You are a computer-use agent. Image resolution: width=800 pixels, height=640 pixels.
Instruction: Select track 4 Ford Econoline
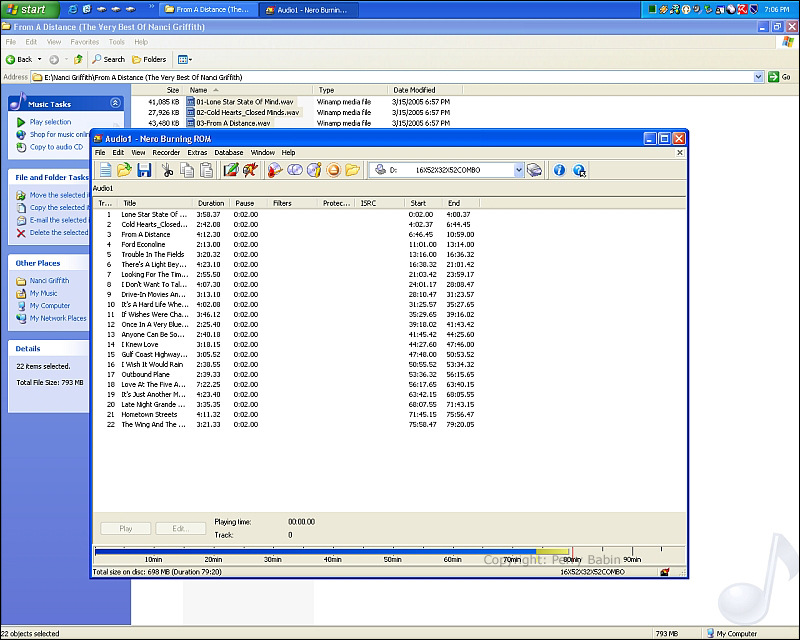tap(143, 244)
